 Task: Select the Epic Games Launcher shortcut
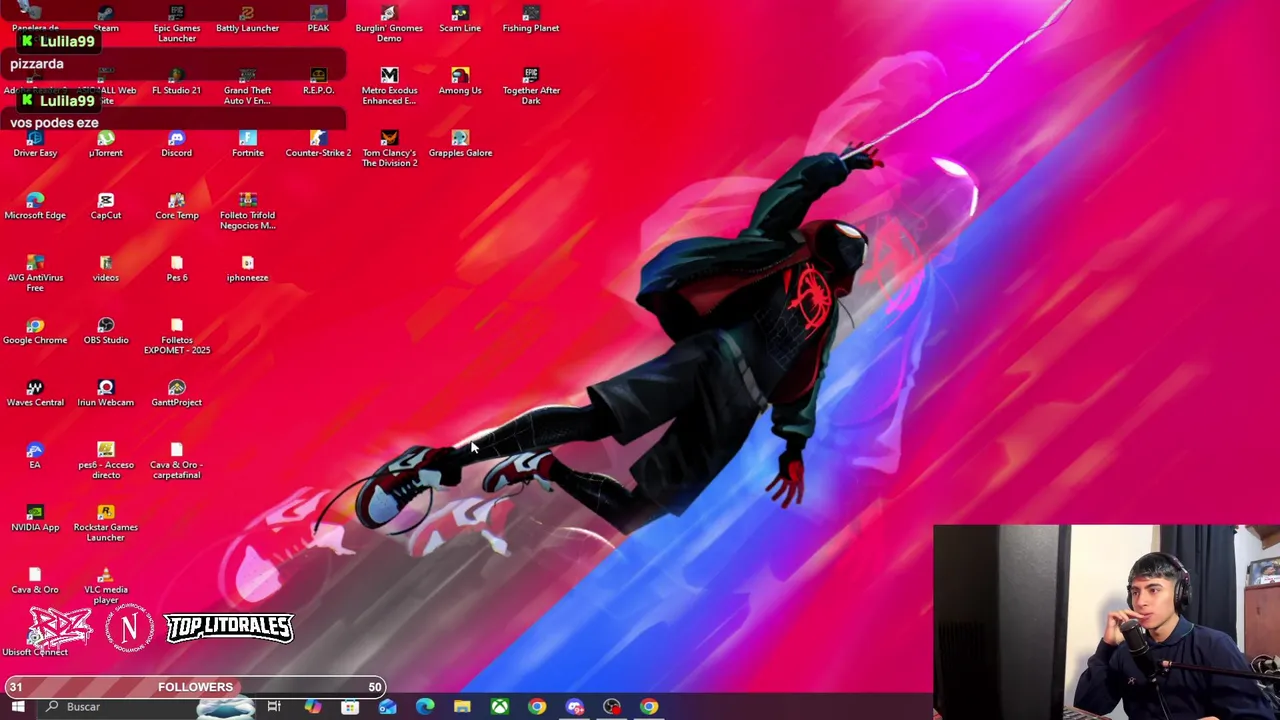(x=177, y=24)
